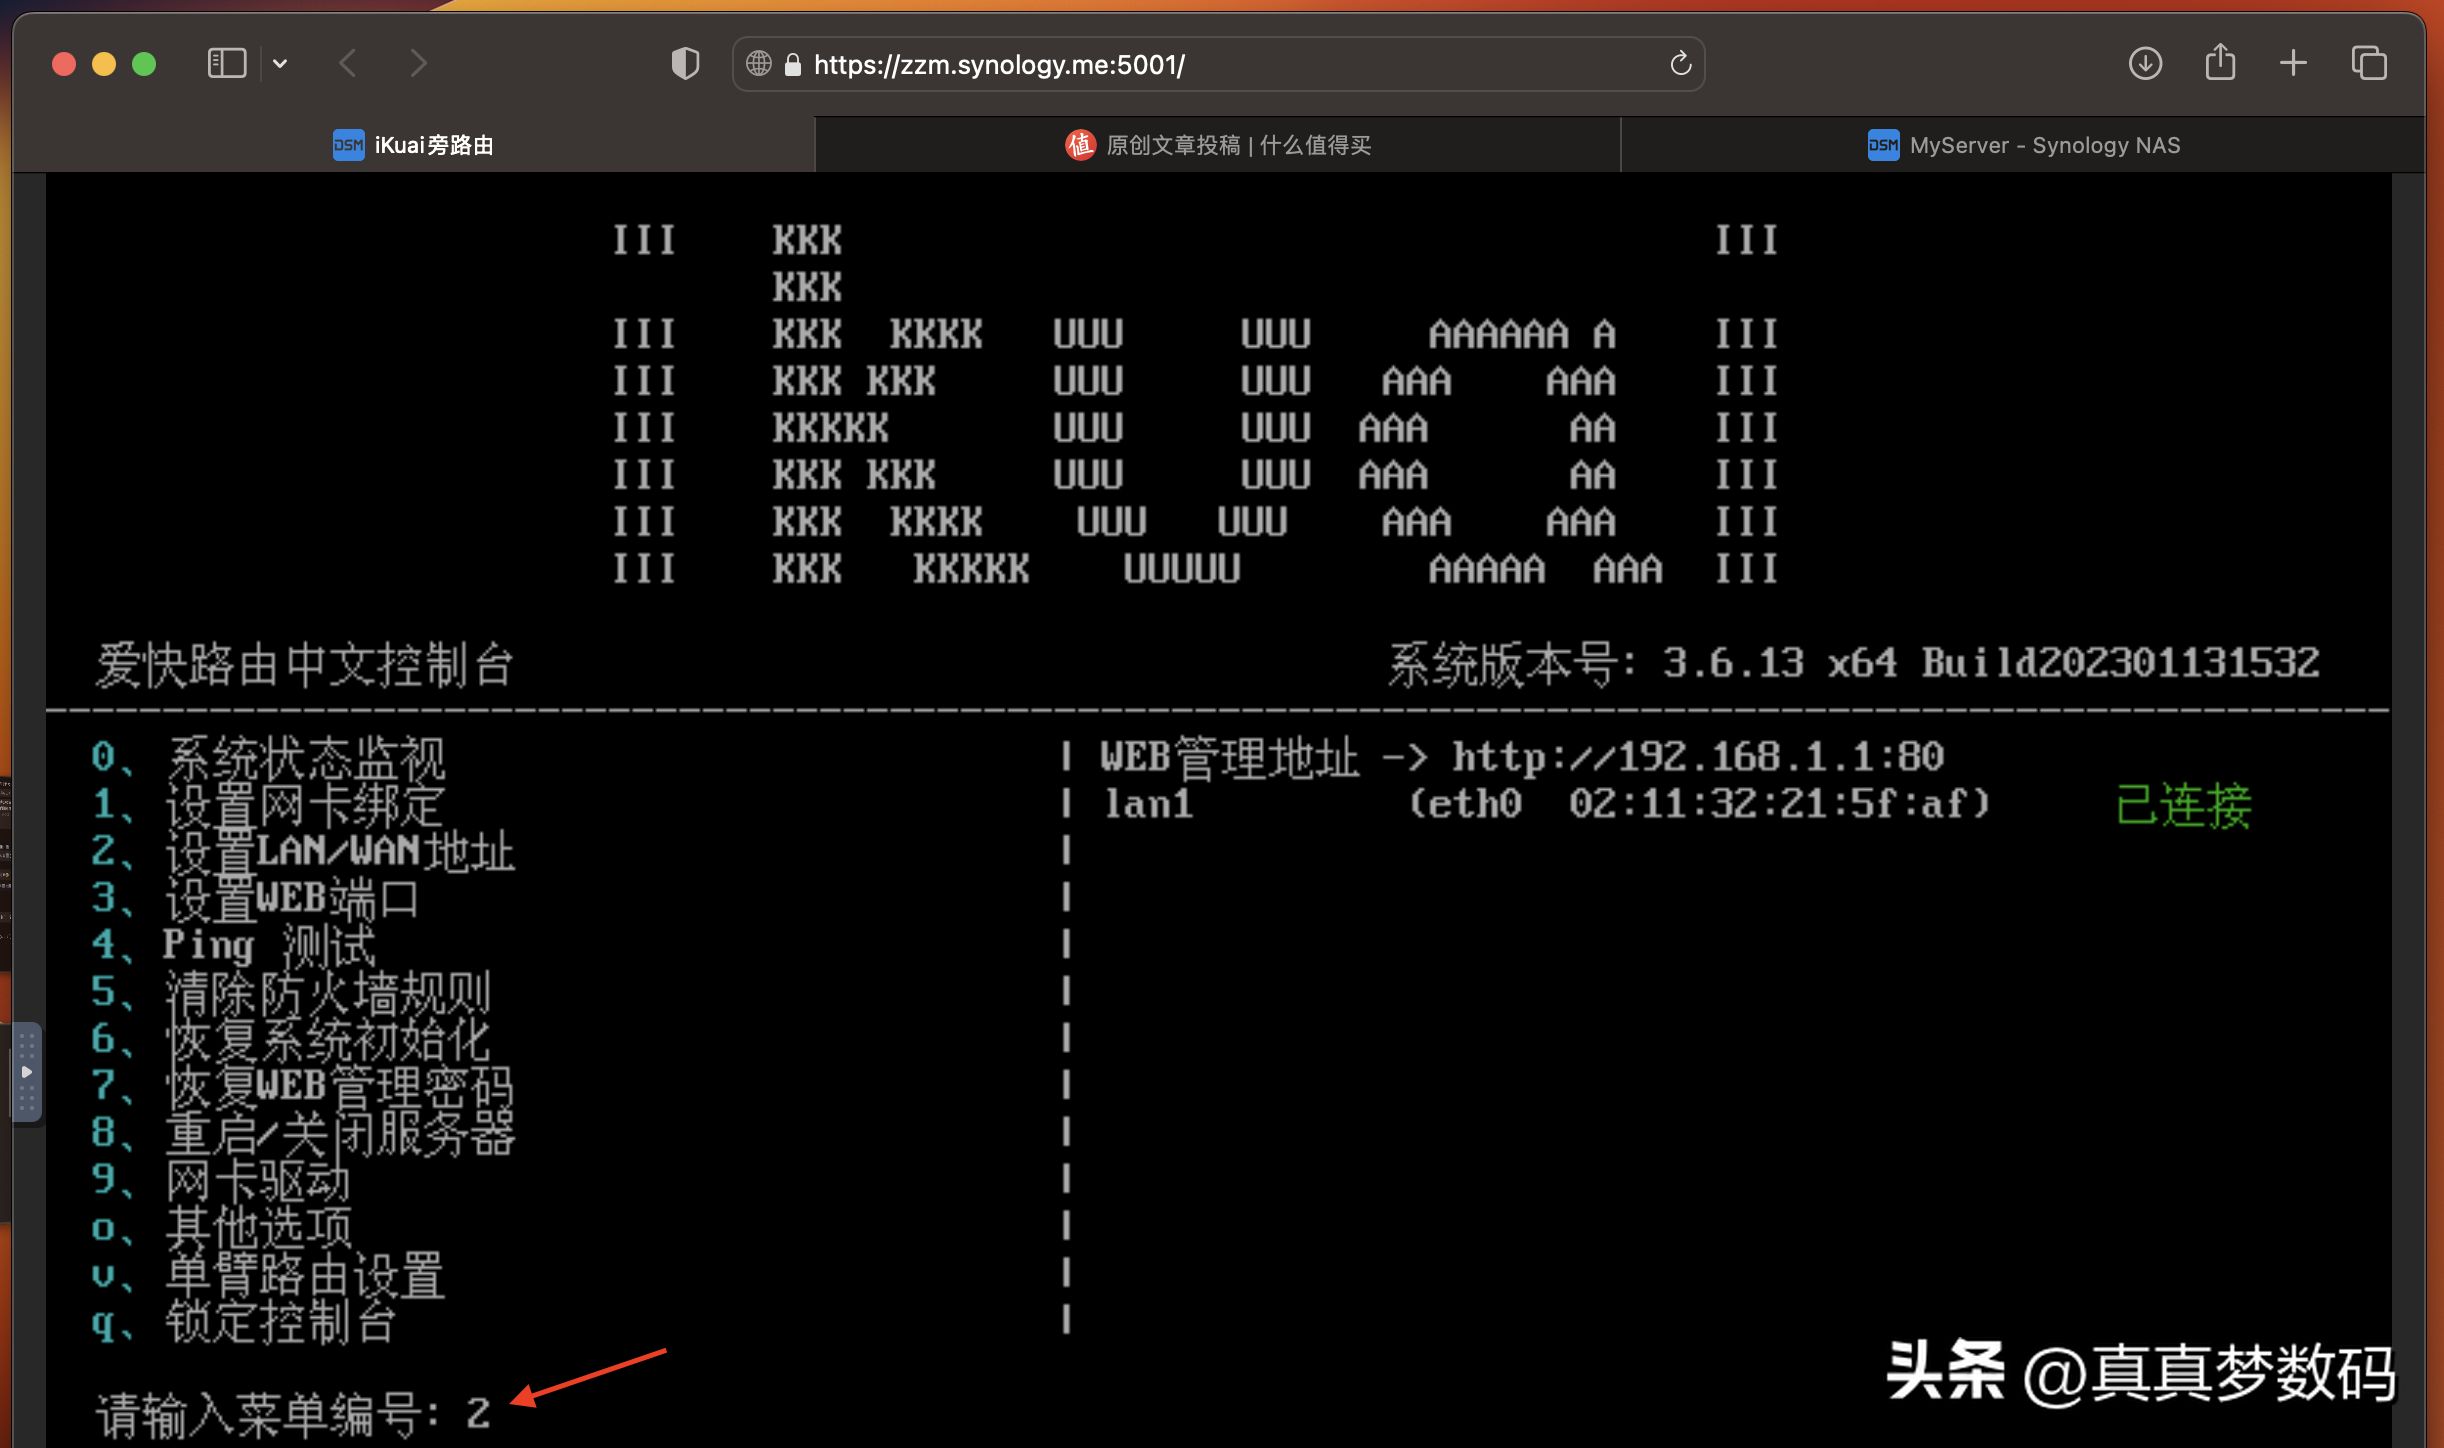
Task: Click the 值 favicon on middle tab
Action: pyautogui.click(x=1080, y=145)
